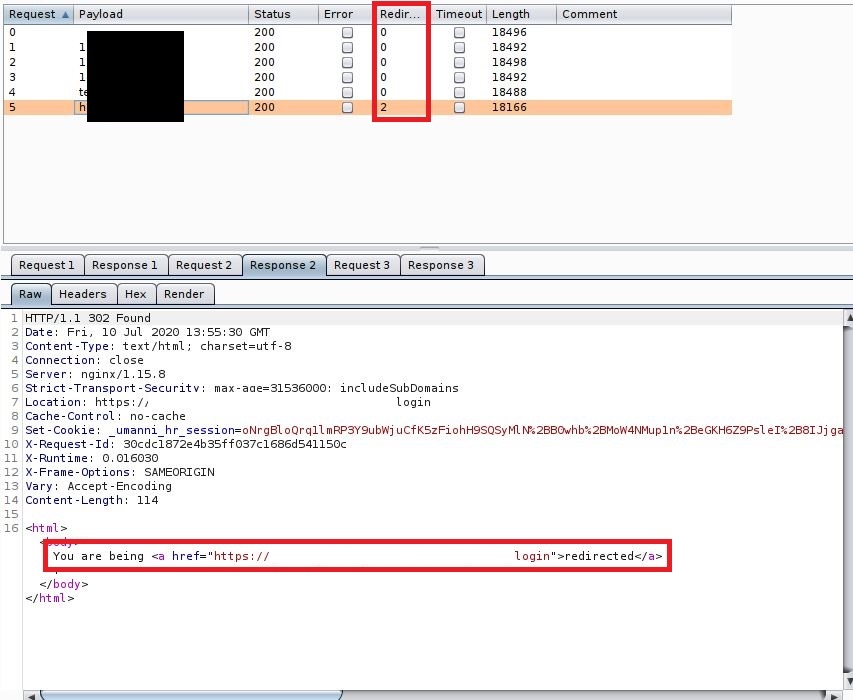This screenshot has width=853, height=700.
Task: Select redirect count 2 in row 5
Action: 384,107
